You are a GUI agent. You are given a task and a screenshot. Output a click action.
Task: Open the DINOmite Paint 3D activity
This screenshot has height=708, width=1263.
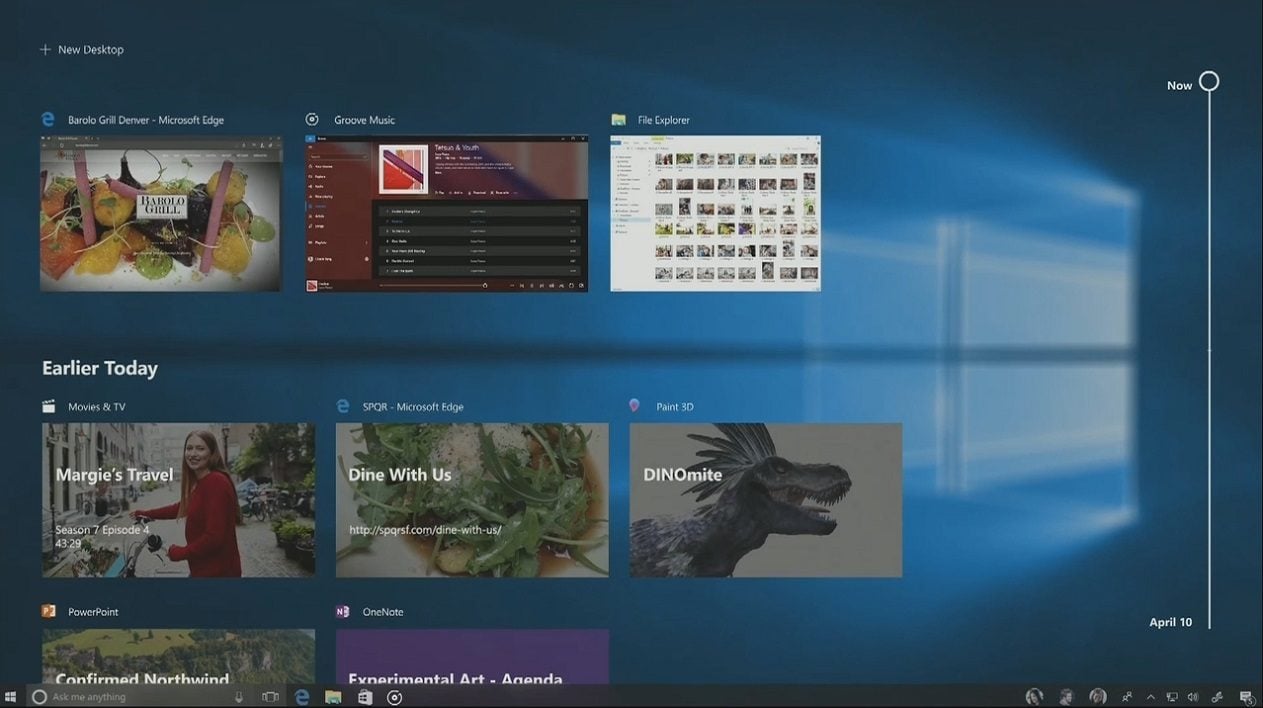[x=765, y=499]
